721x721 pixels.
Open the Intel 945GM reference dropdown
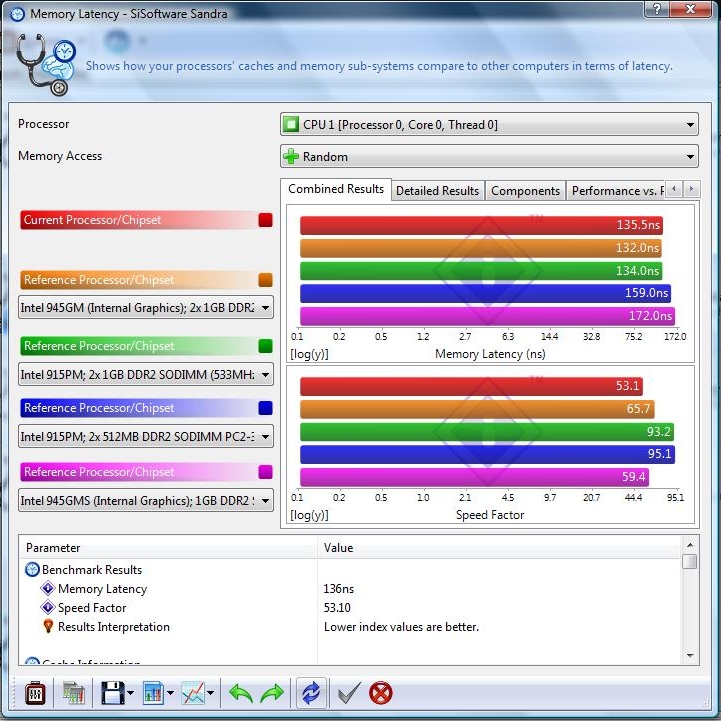point(146,308)
